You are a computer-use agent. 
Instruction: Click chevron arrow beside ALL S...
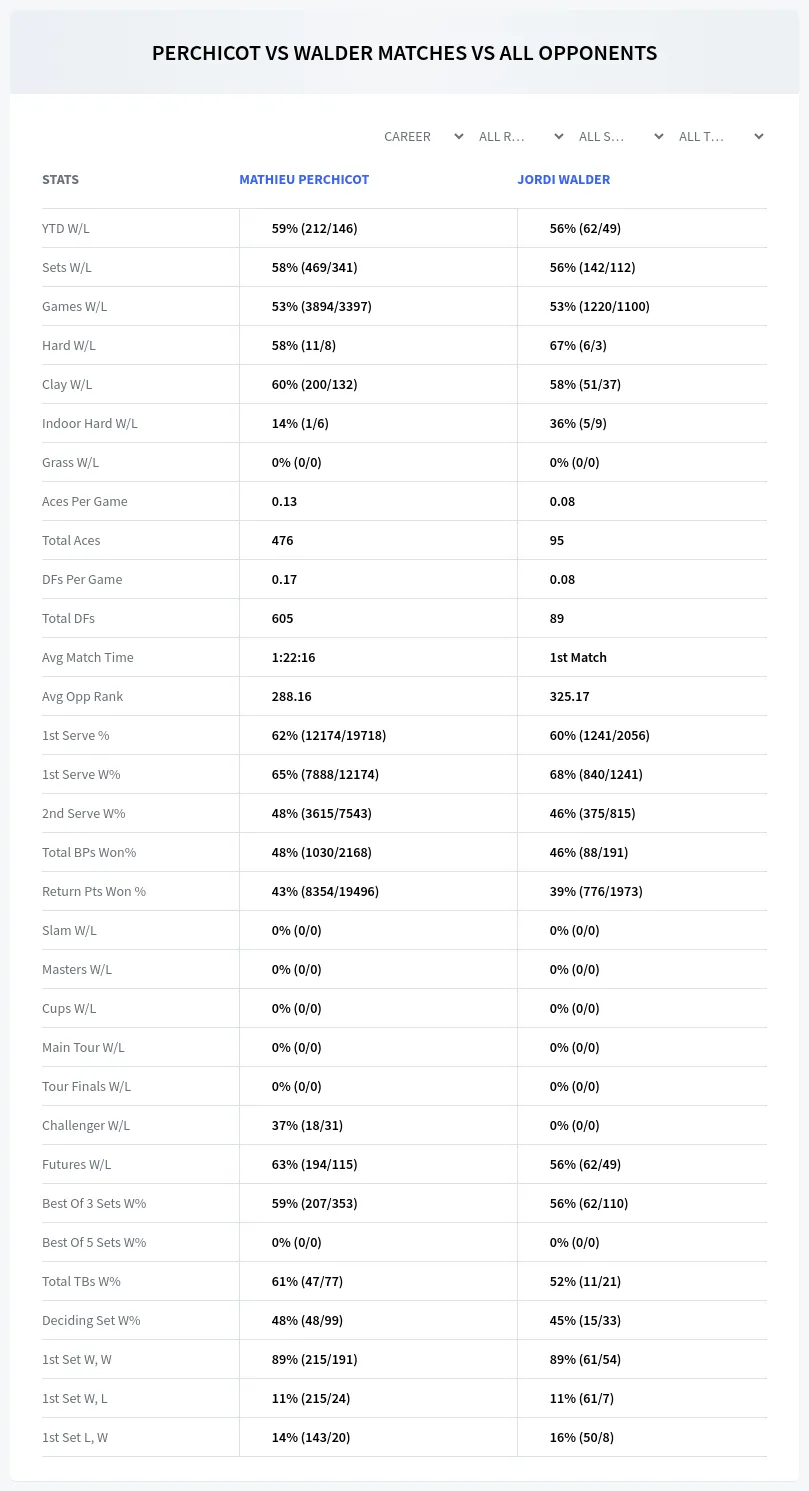pos(659,136)
